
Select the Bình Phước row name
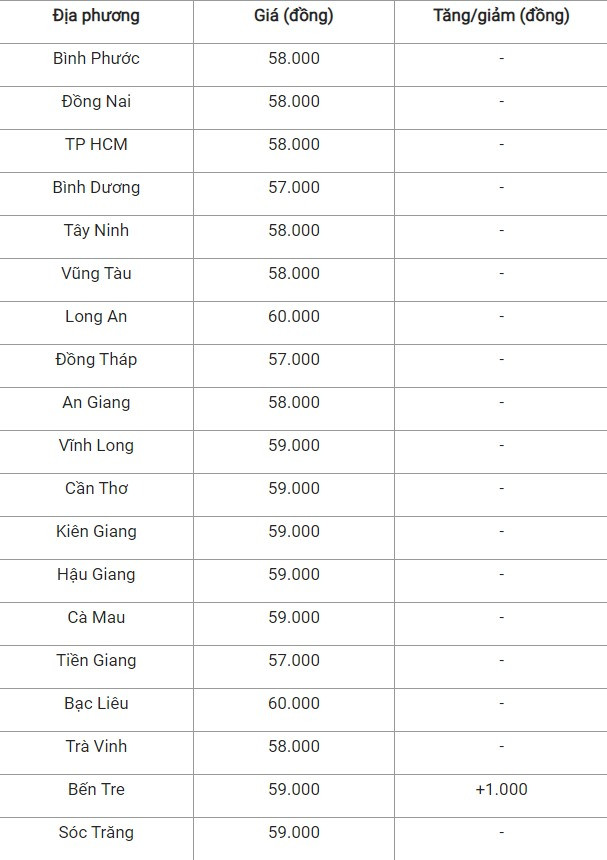[96, 58]
